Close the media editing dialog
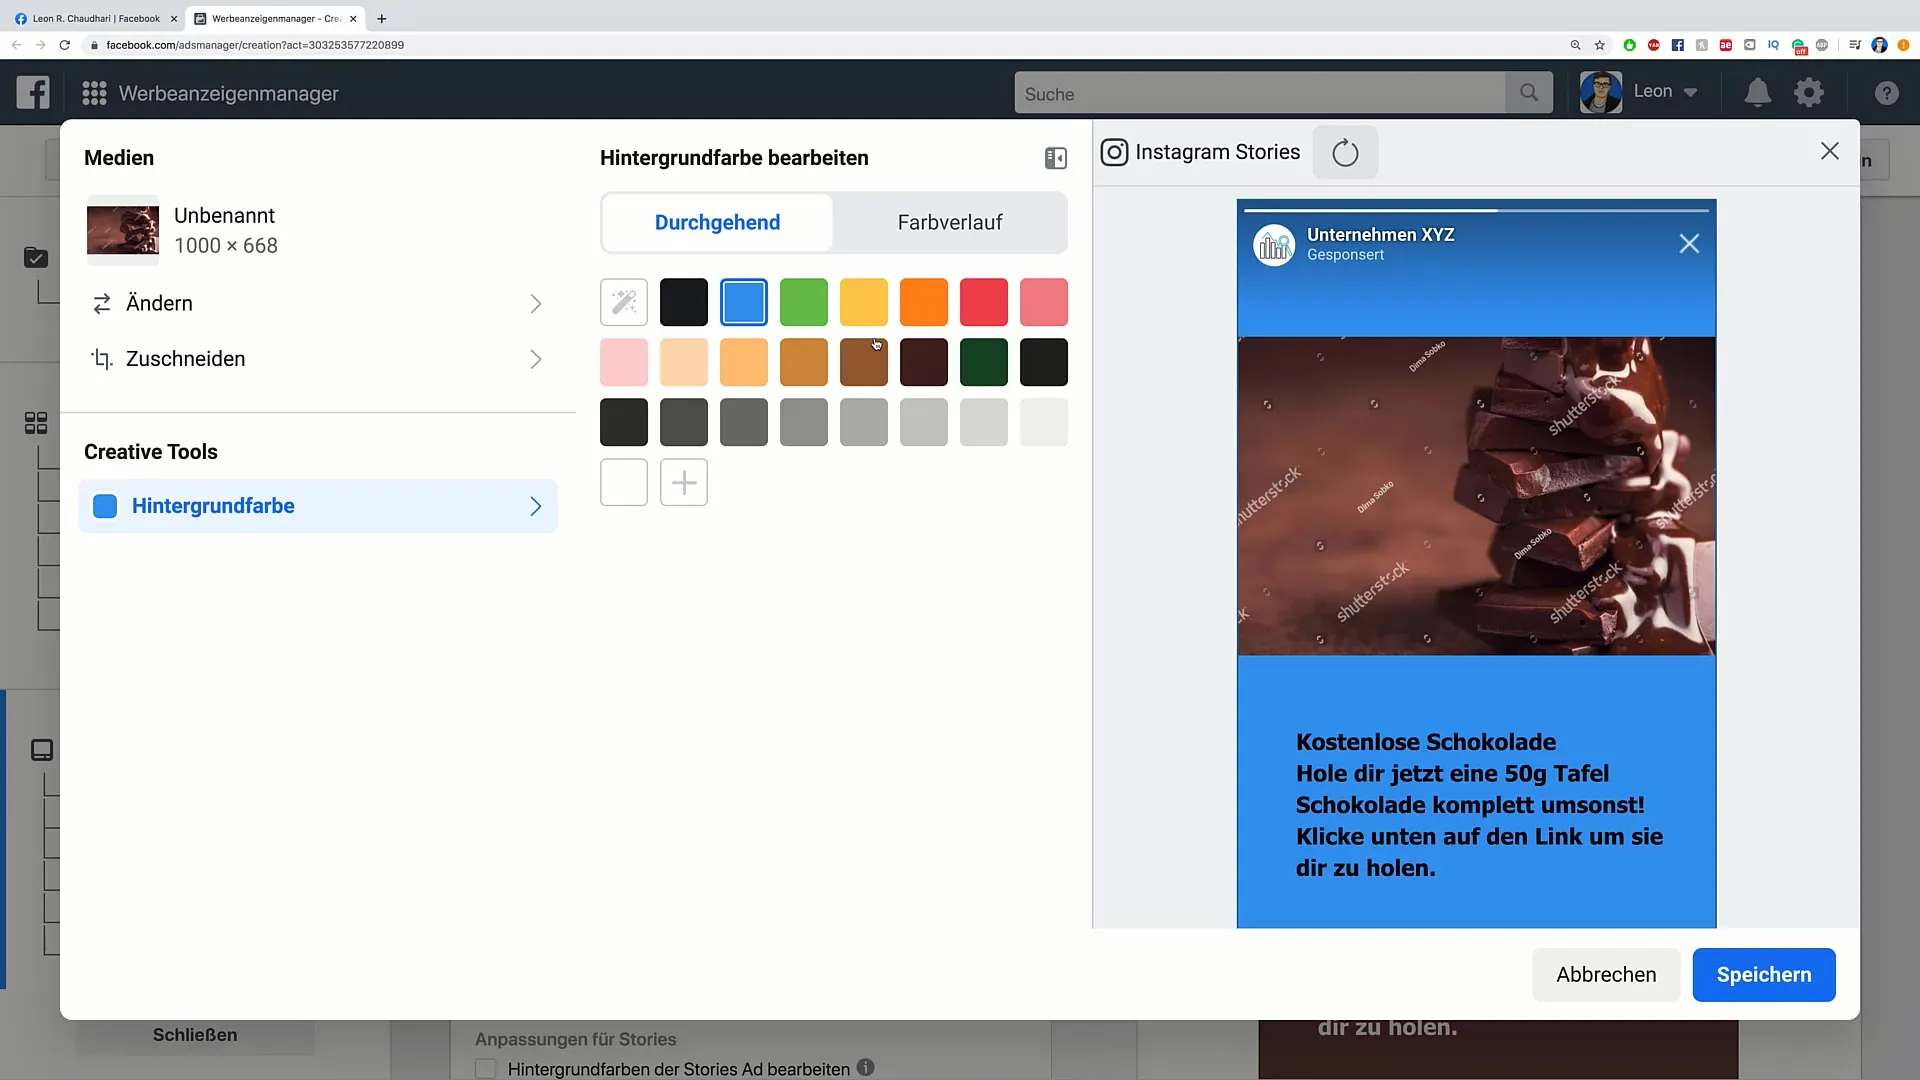 point(1829,151)
